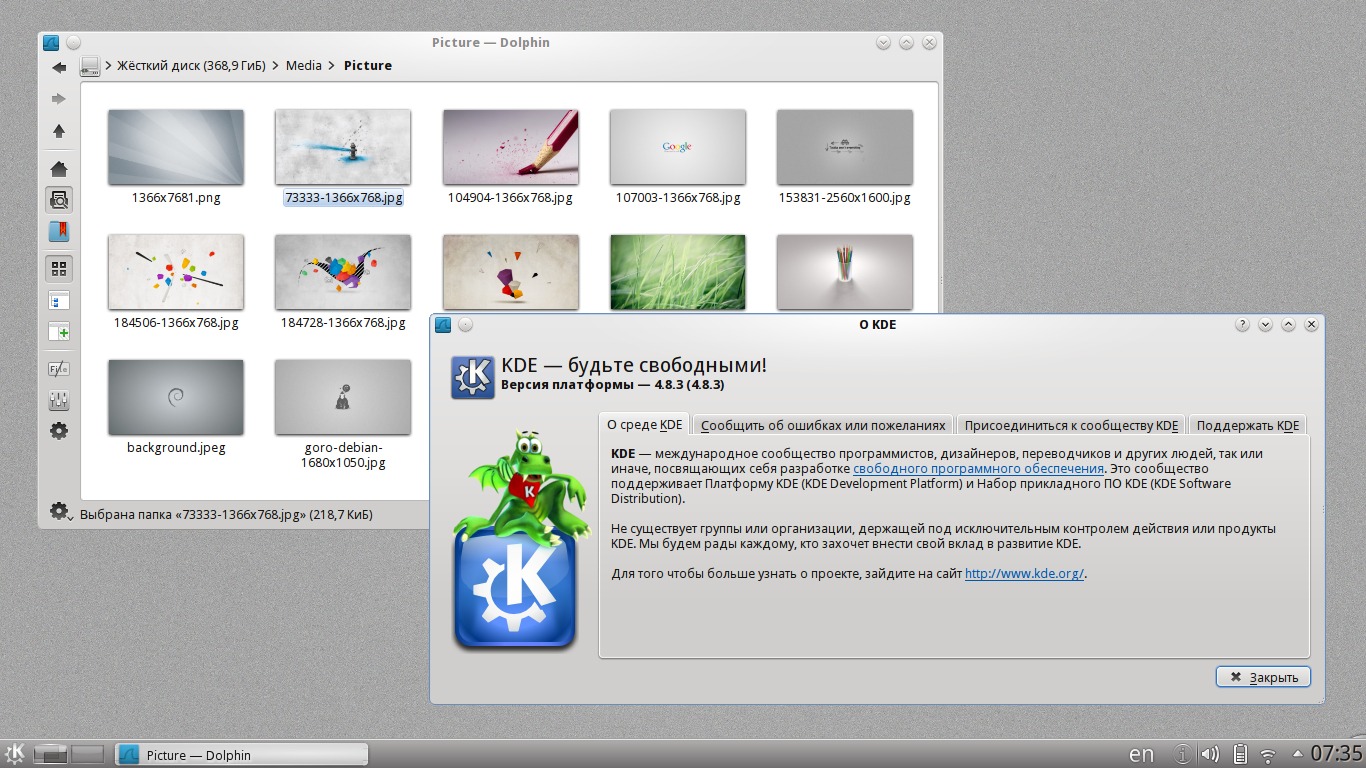Expand the breadcrumb arrow before Жёсткий диск
Screen dimensions: 1366x768
(108, 66)
